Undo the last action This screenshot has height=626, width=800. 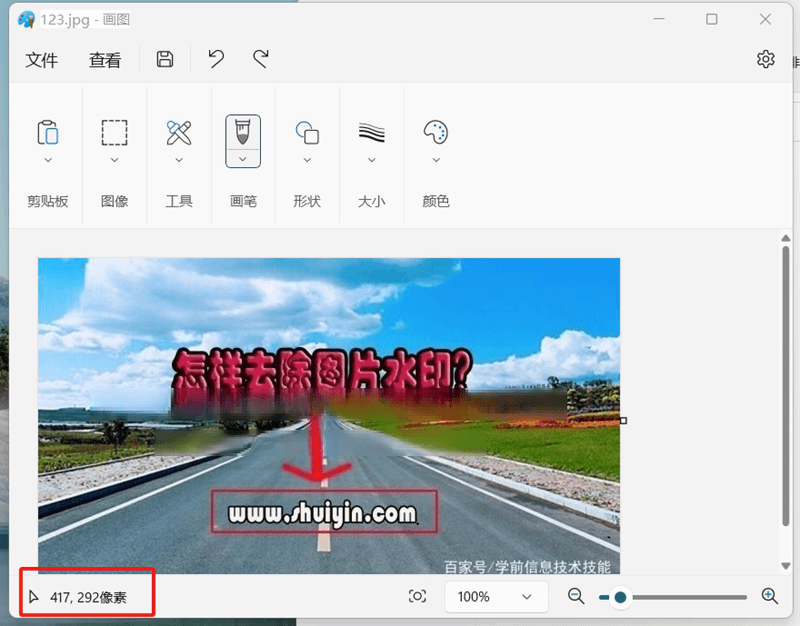[x=216, y=60]
